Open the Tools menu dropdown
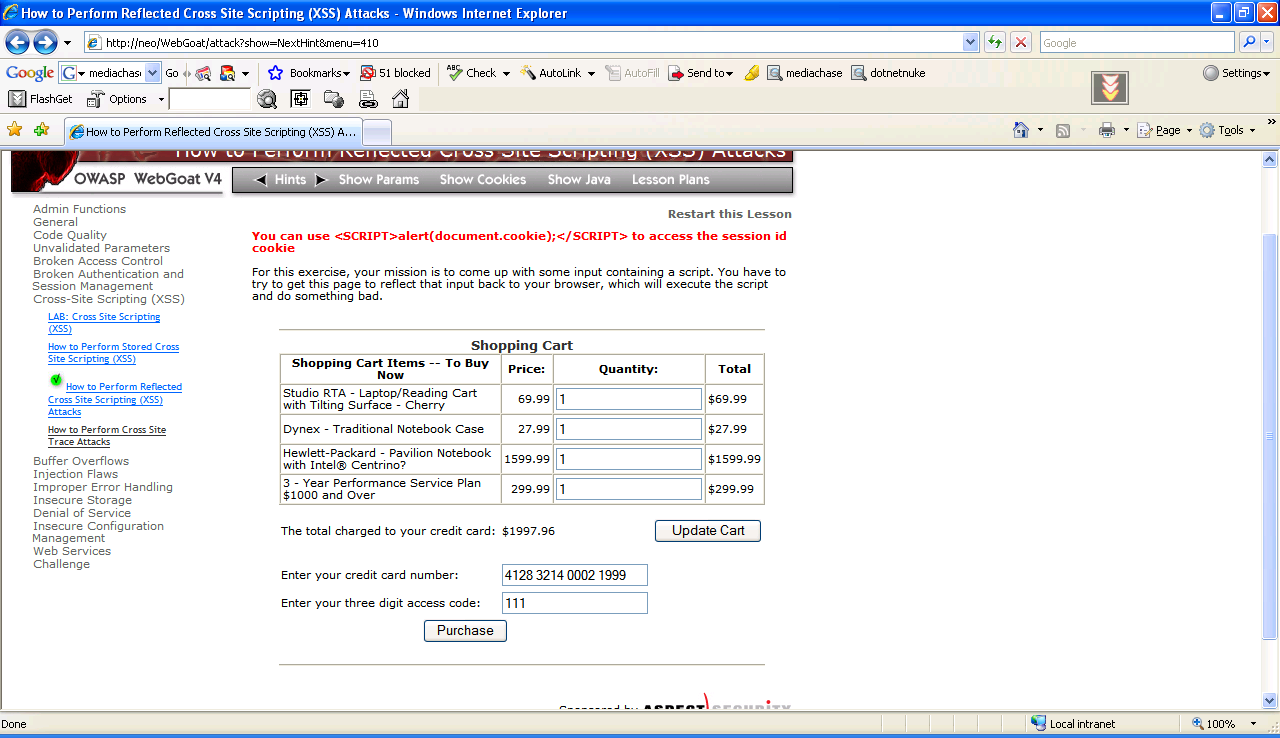The image size is (1280, 738). coord(1227,130)
